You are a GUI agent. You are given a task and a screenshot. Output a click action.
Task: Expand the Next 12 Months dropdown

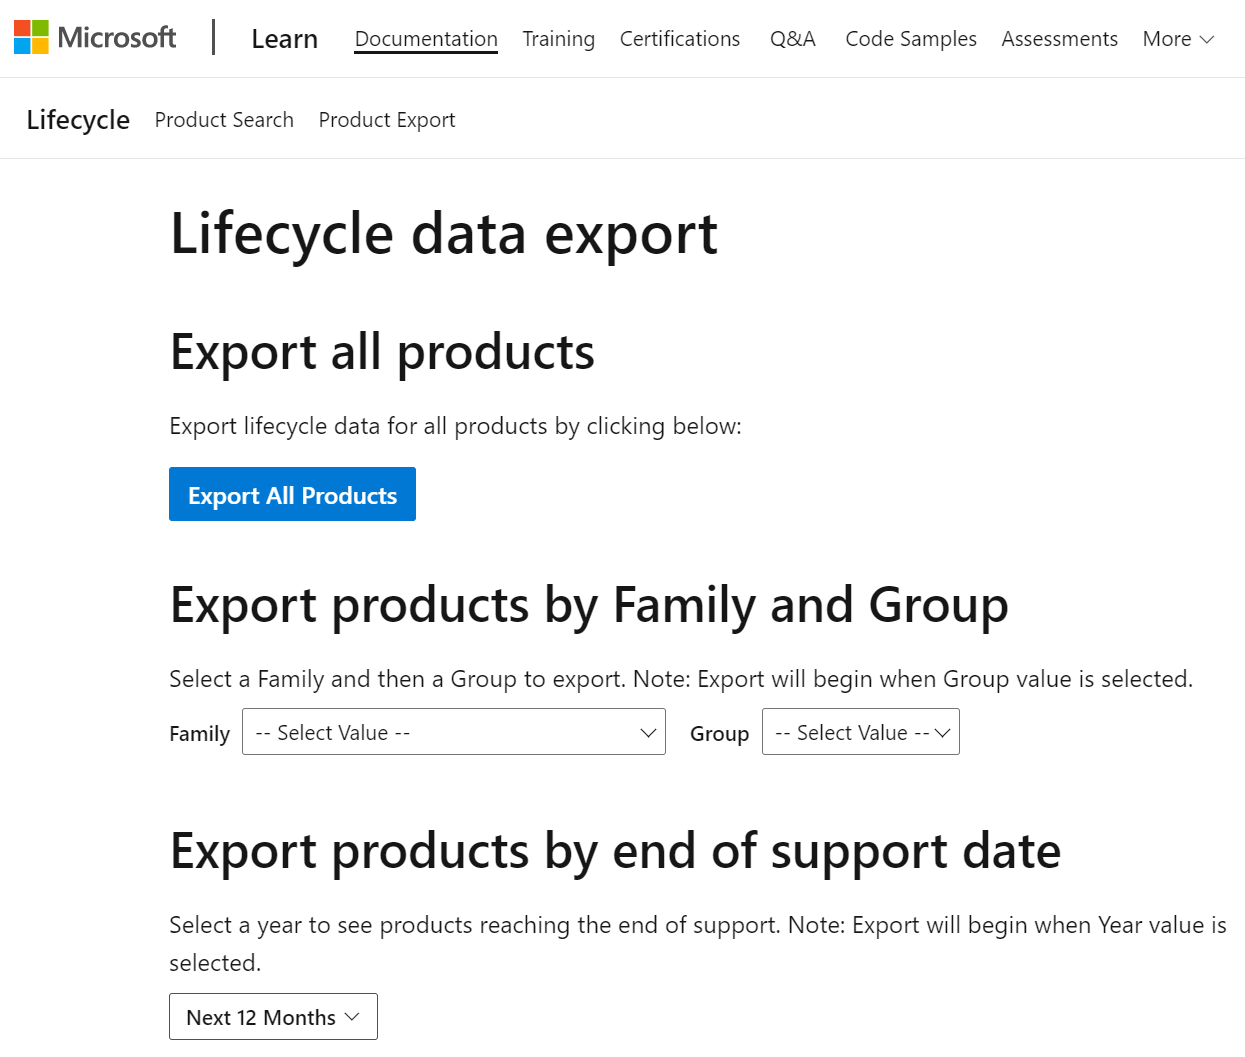point(273,1017)
